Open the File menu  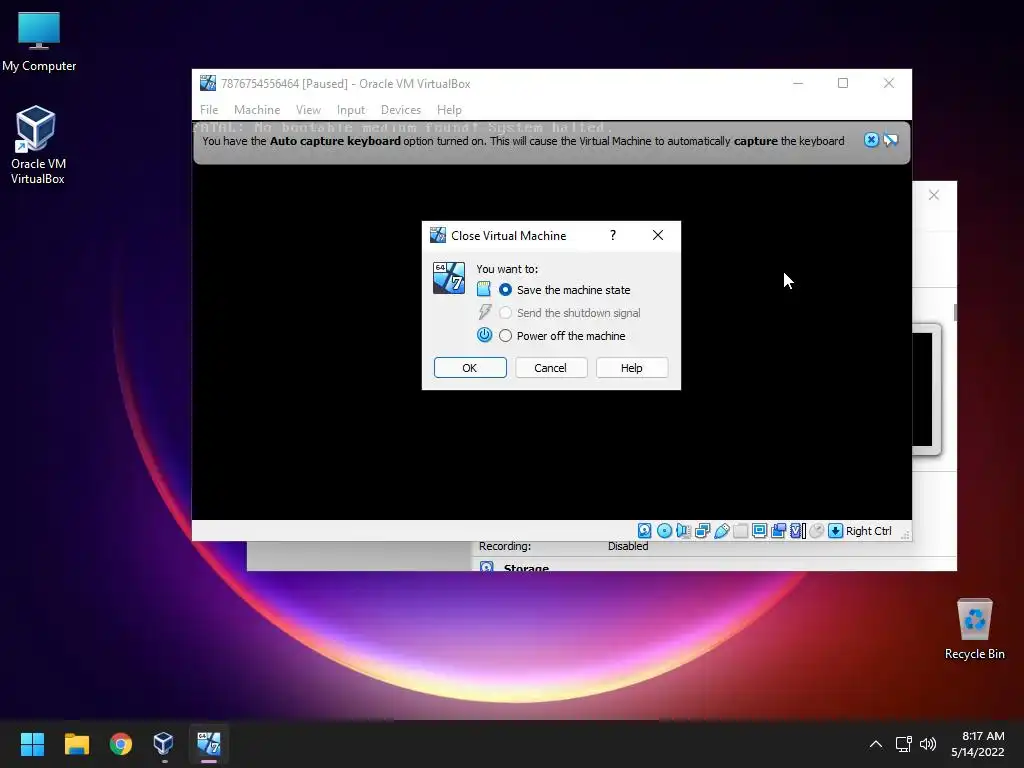pyautogui.click(x=209, y=110)
